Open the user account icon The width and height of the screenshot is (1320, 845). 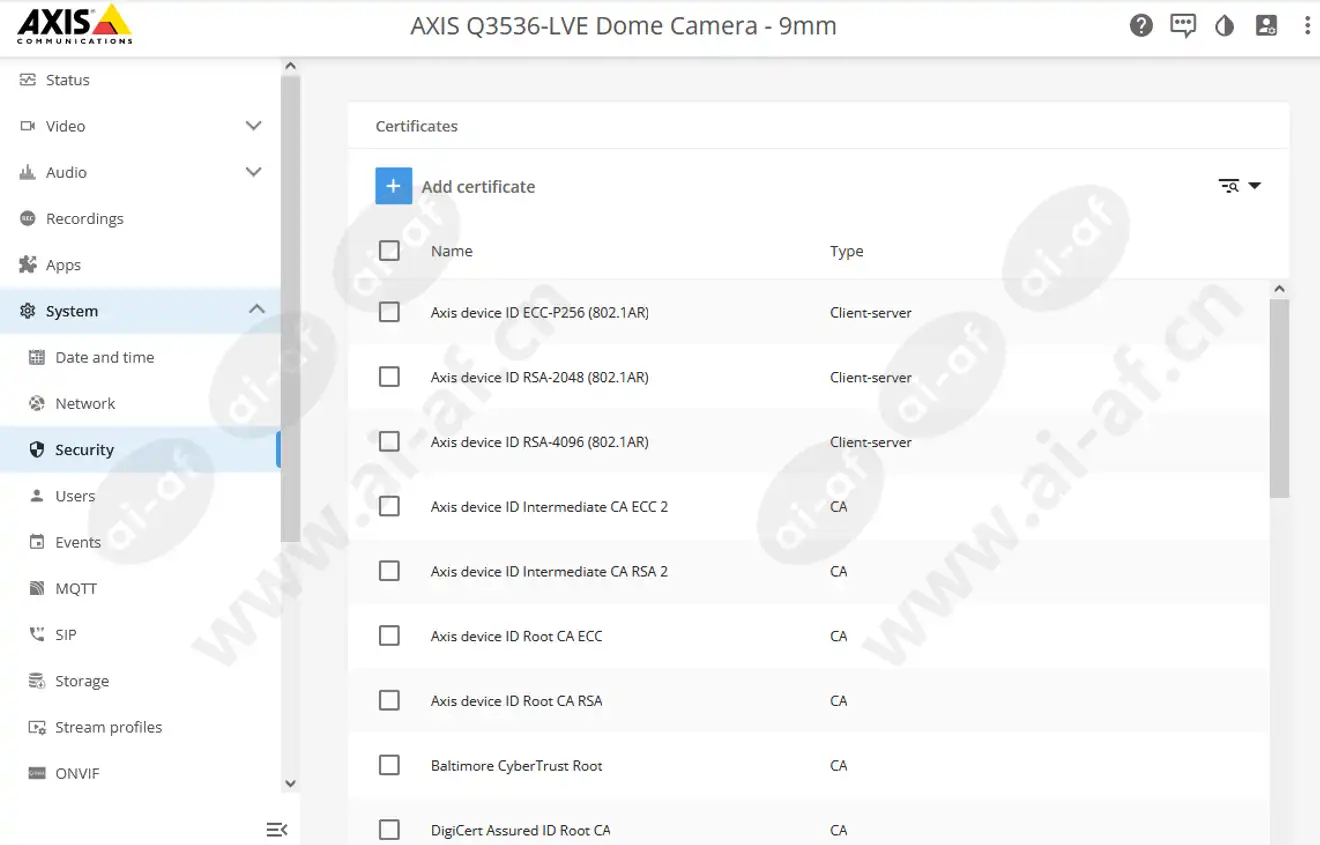pos(1266,25)
